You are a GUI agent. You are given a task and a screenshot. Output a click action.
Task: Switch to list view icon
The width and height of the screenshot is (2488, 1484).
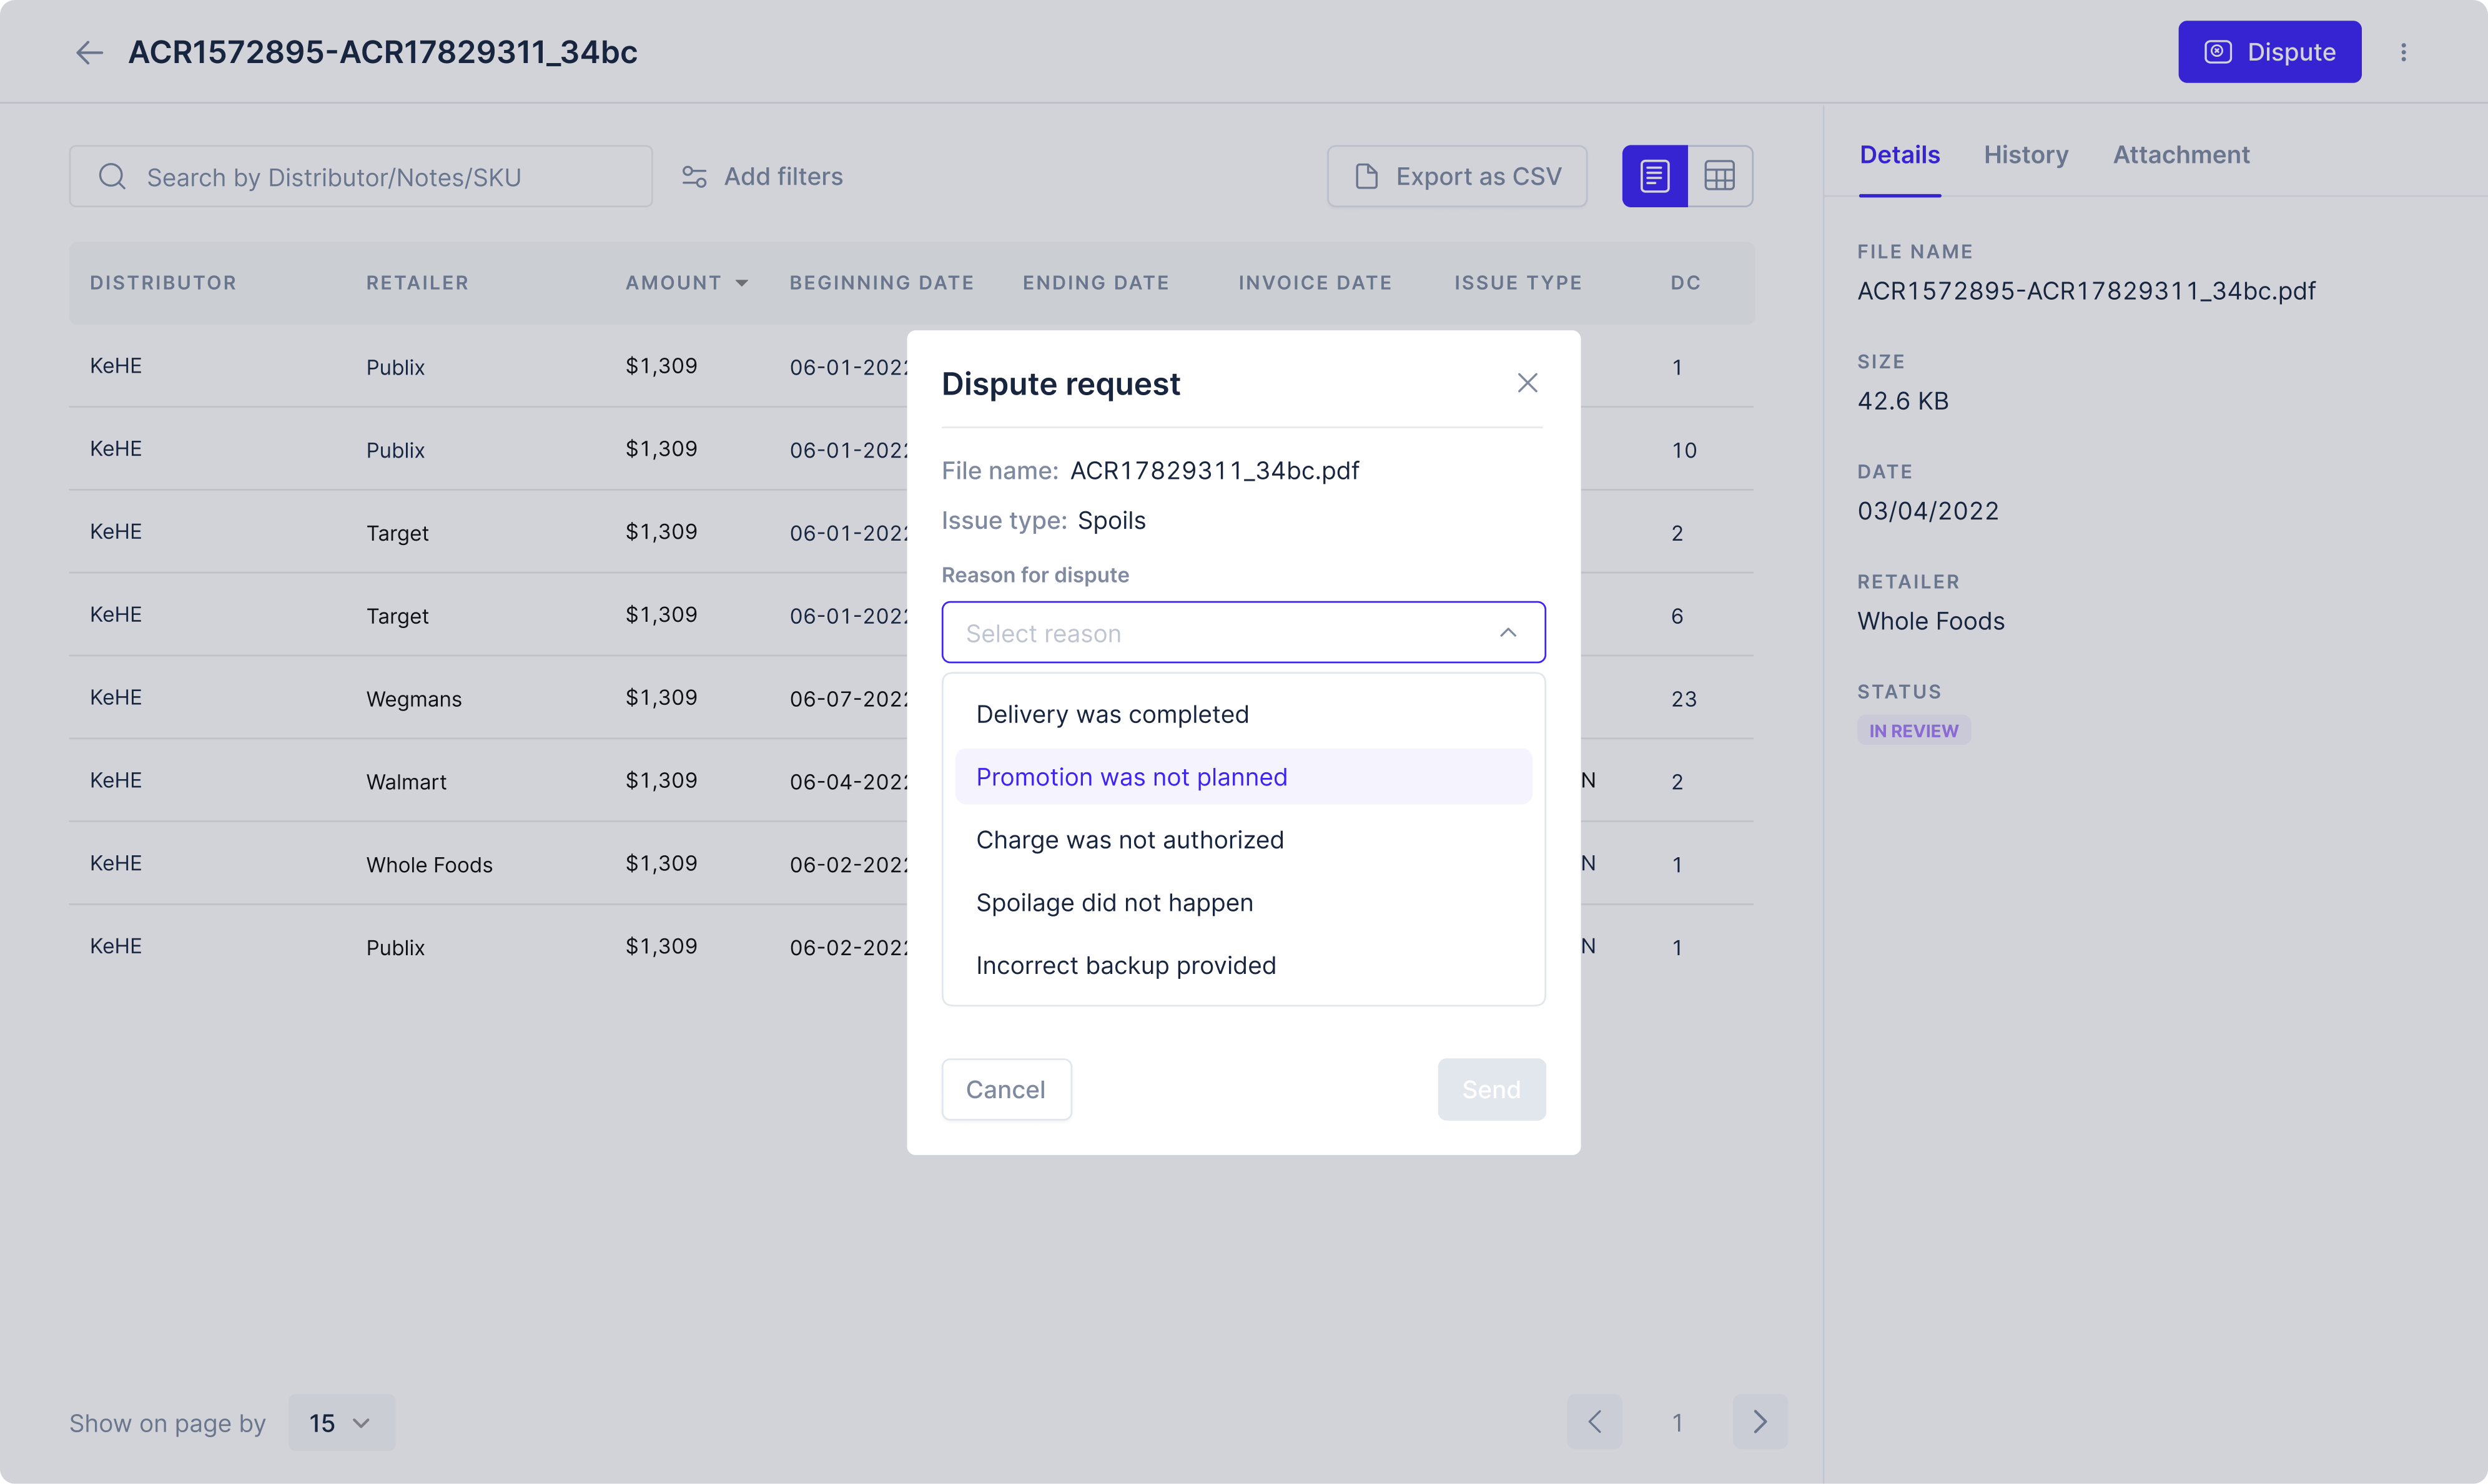click(1654, 177)
